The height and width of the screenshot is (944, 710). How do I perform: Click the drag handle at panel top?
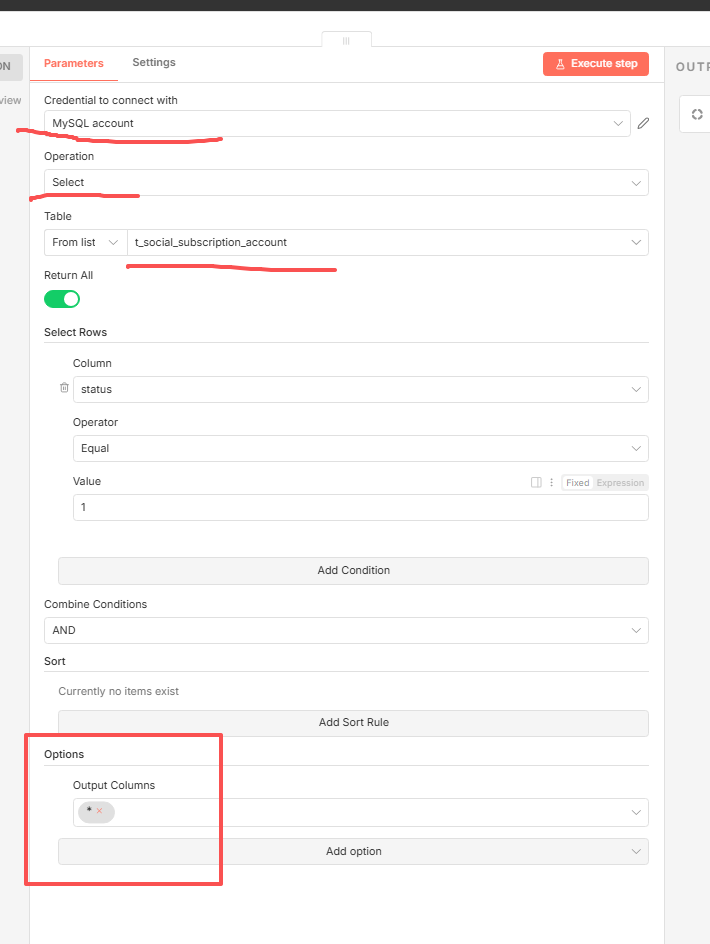(346, 40)
